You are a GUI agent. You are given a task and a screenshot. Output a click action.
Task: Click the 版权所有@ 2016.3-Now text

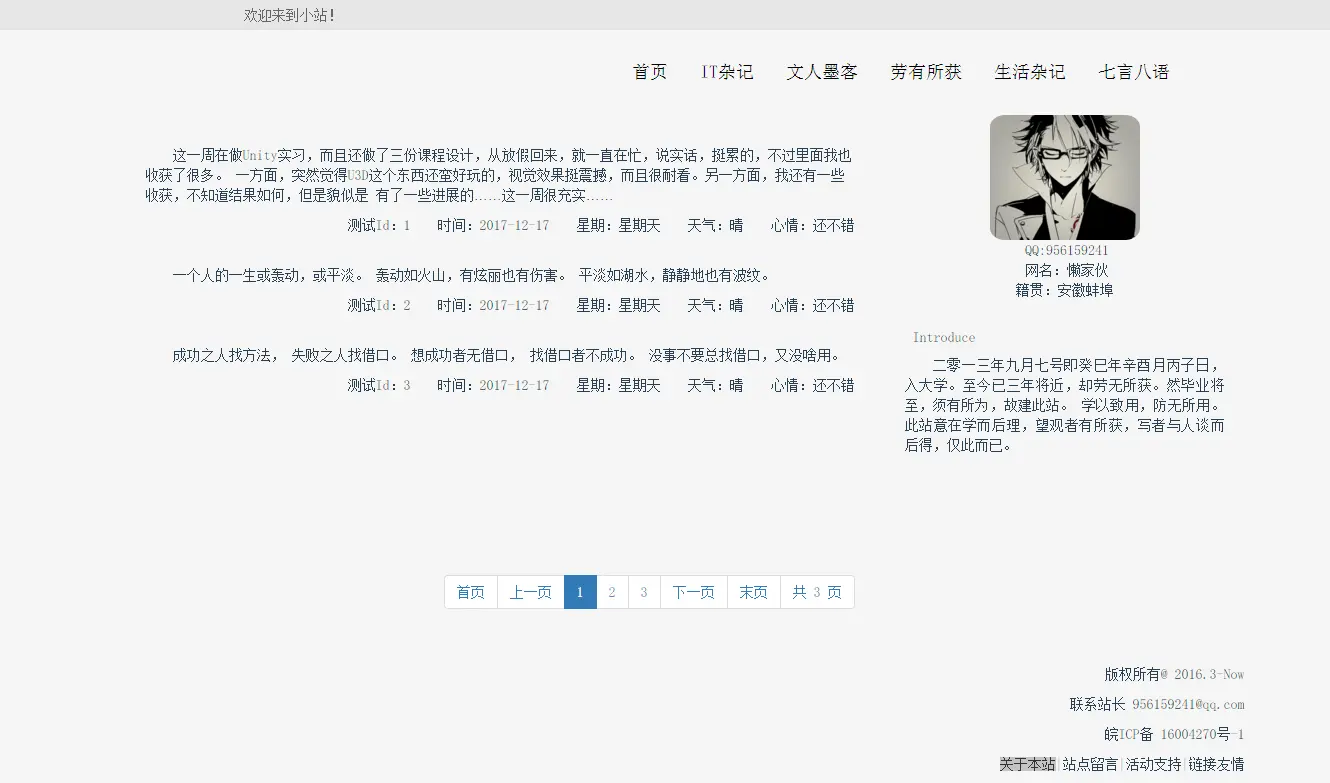(1174, 674)
